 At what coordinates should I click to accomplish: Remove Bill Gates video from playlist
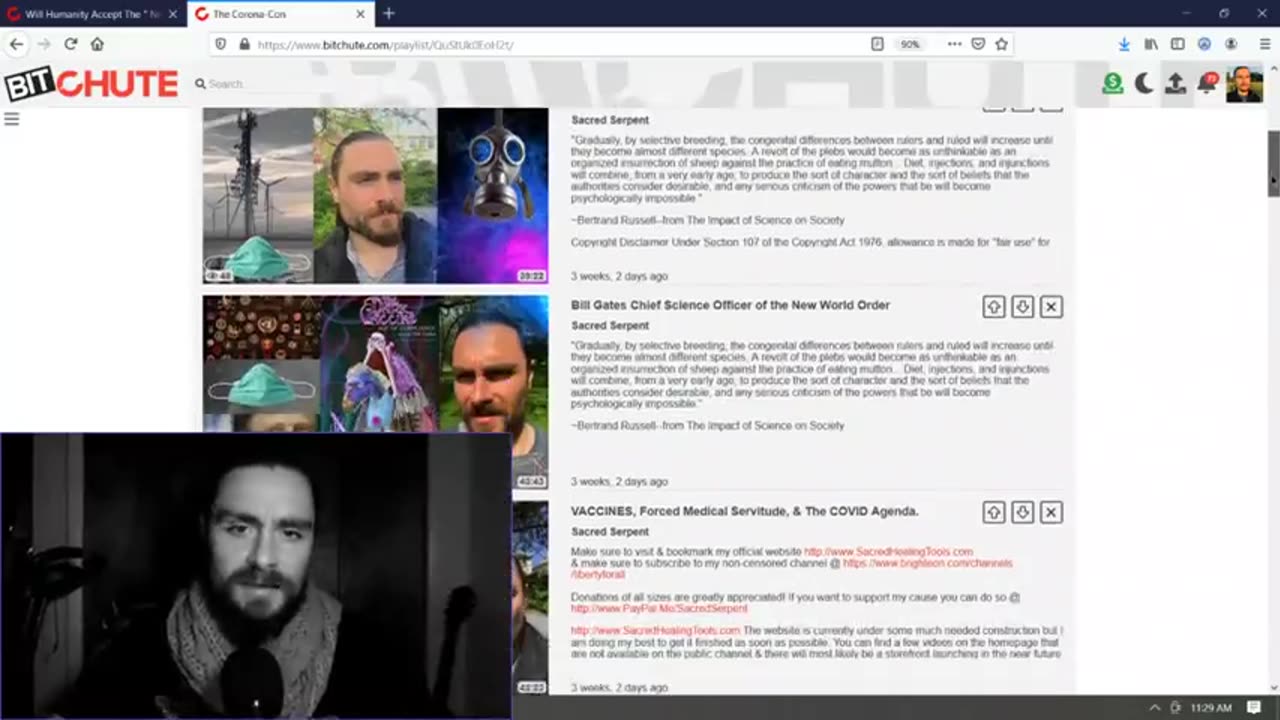coord(1051,307)
